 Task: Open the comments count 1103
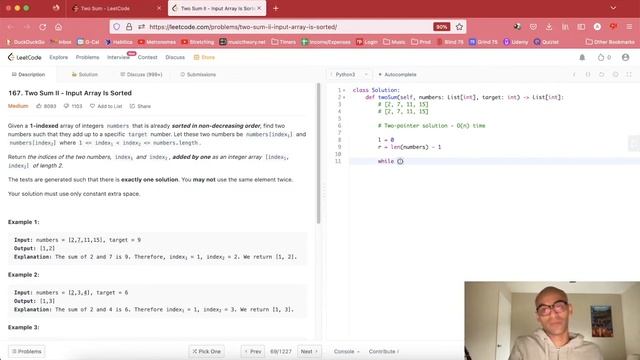tap(73, 106)
